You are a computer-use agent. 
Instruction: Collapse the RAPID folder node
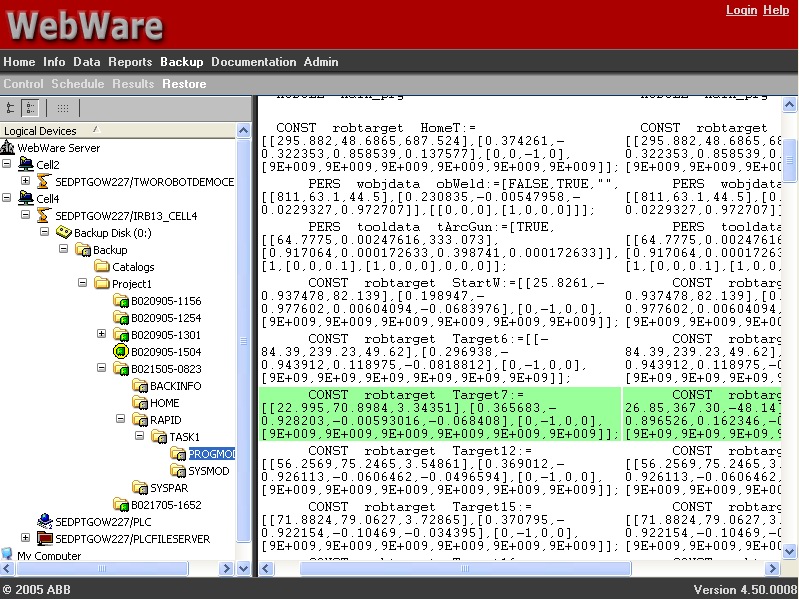119,420
